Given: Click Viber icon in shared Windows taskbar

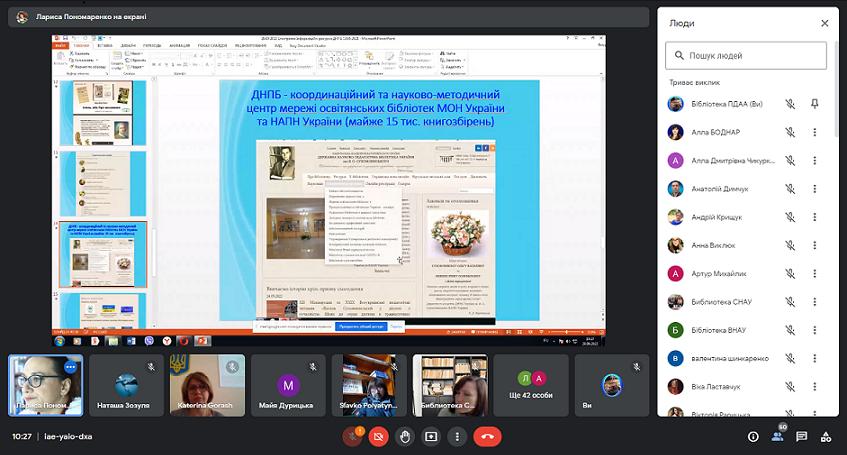Looking at the screenshot, I should 149,341.
